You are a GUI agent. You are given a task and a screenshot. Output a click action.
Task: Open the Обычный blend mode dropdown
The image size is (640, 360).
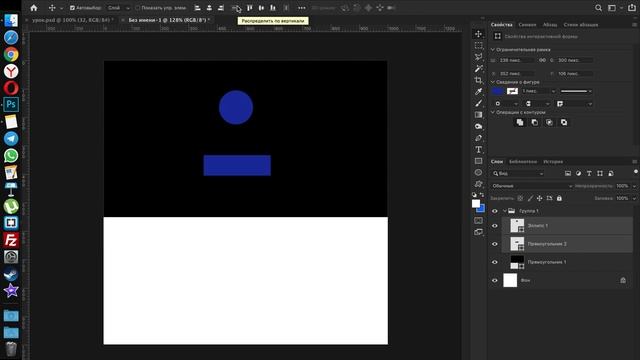[x=532, y=186]
